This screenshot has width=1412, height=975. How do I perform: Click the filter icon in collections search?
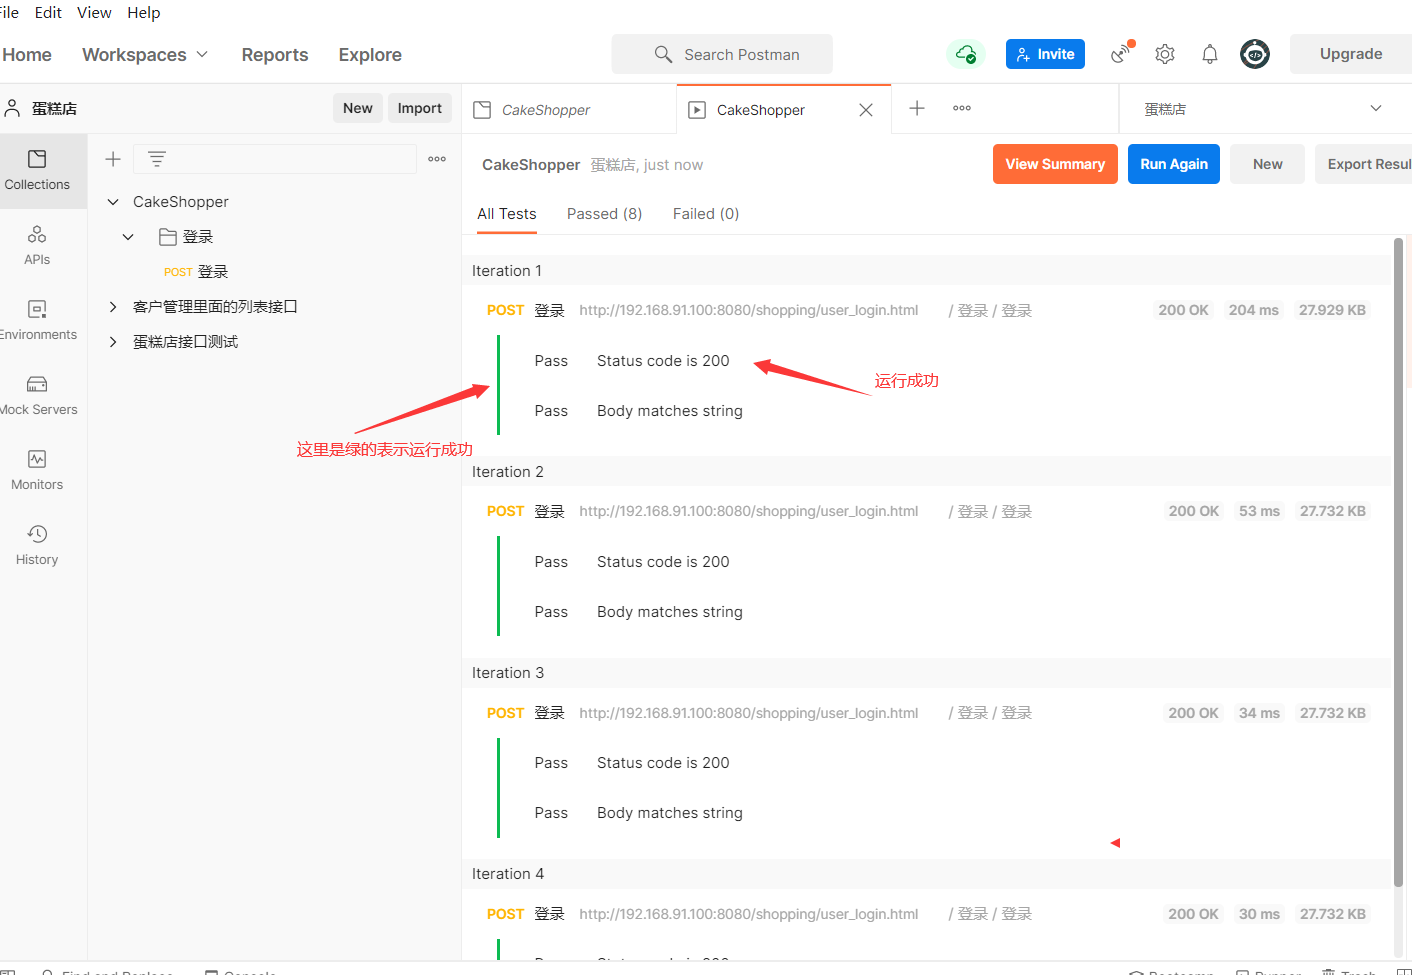click(x=157, y=159)
